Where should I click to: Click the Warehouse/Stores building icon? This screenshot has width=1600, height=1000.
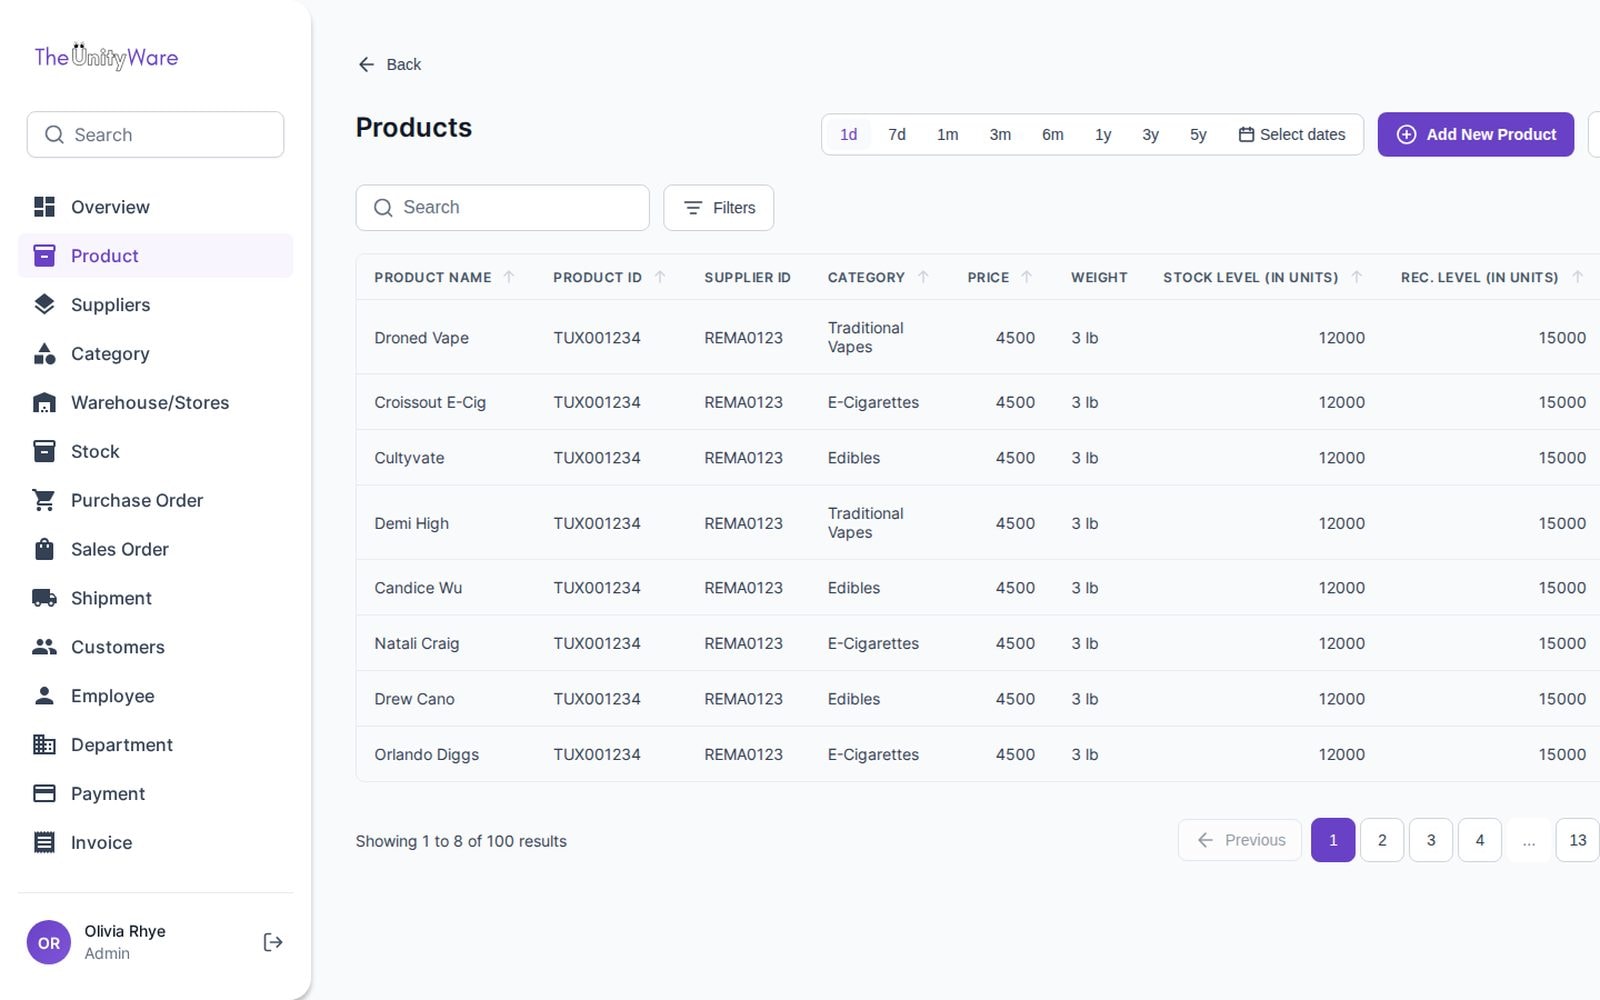(x=44, y=403)
